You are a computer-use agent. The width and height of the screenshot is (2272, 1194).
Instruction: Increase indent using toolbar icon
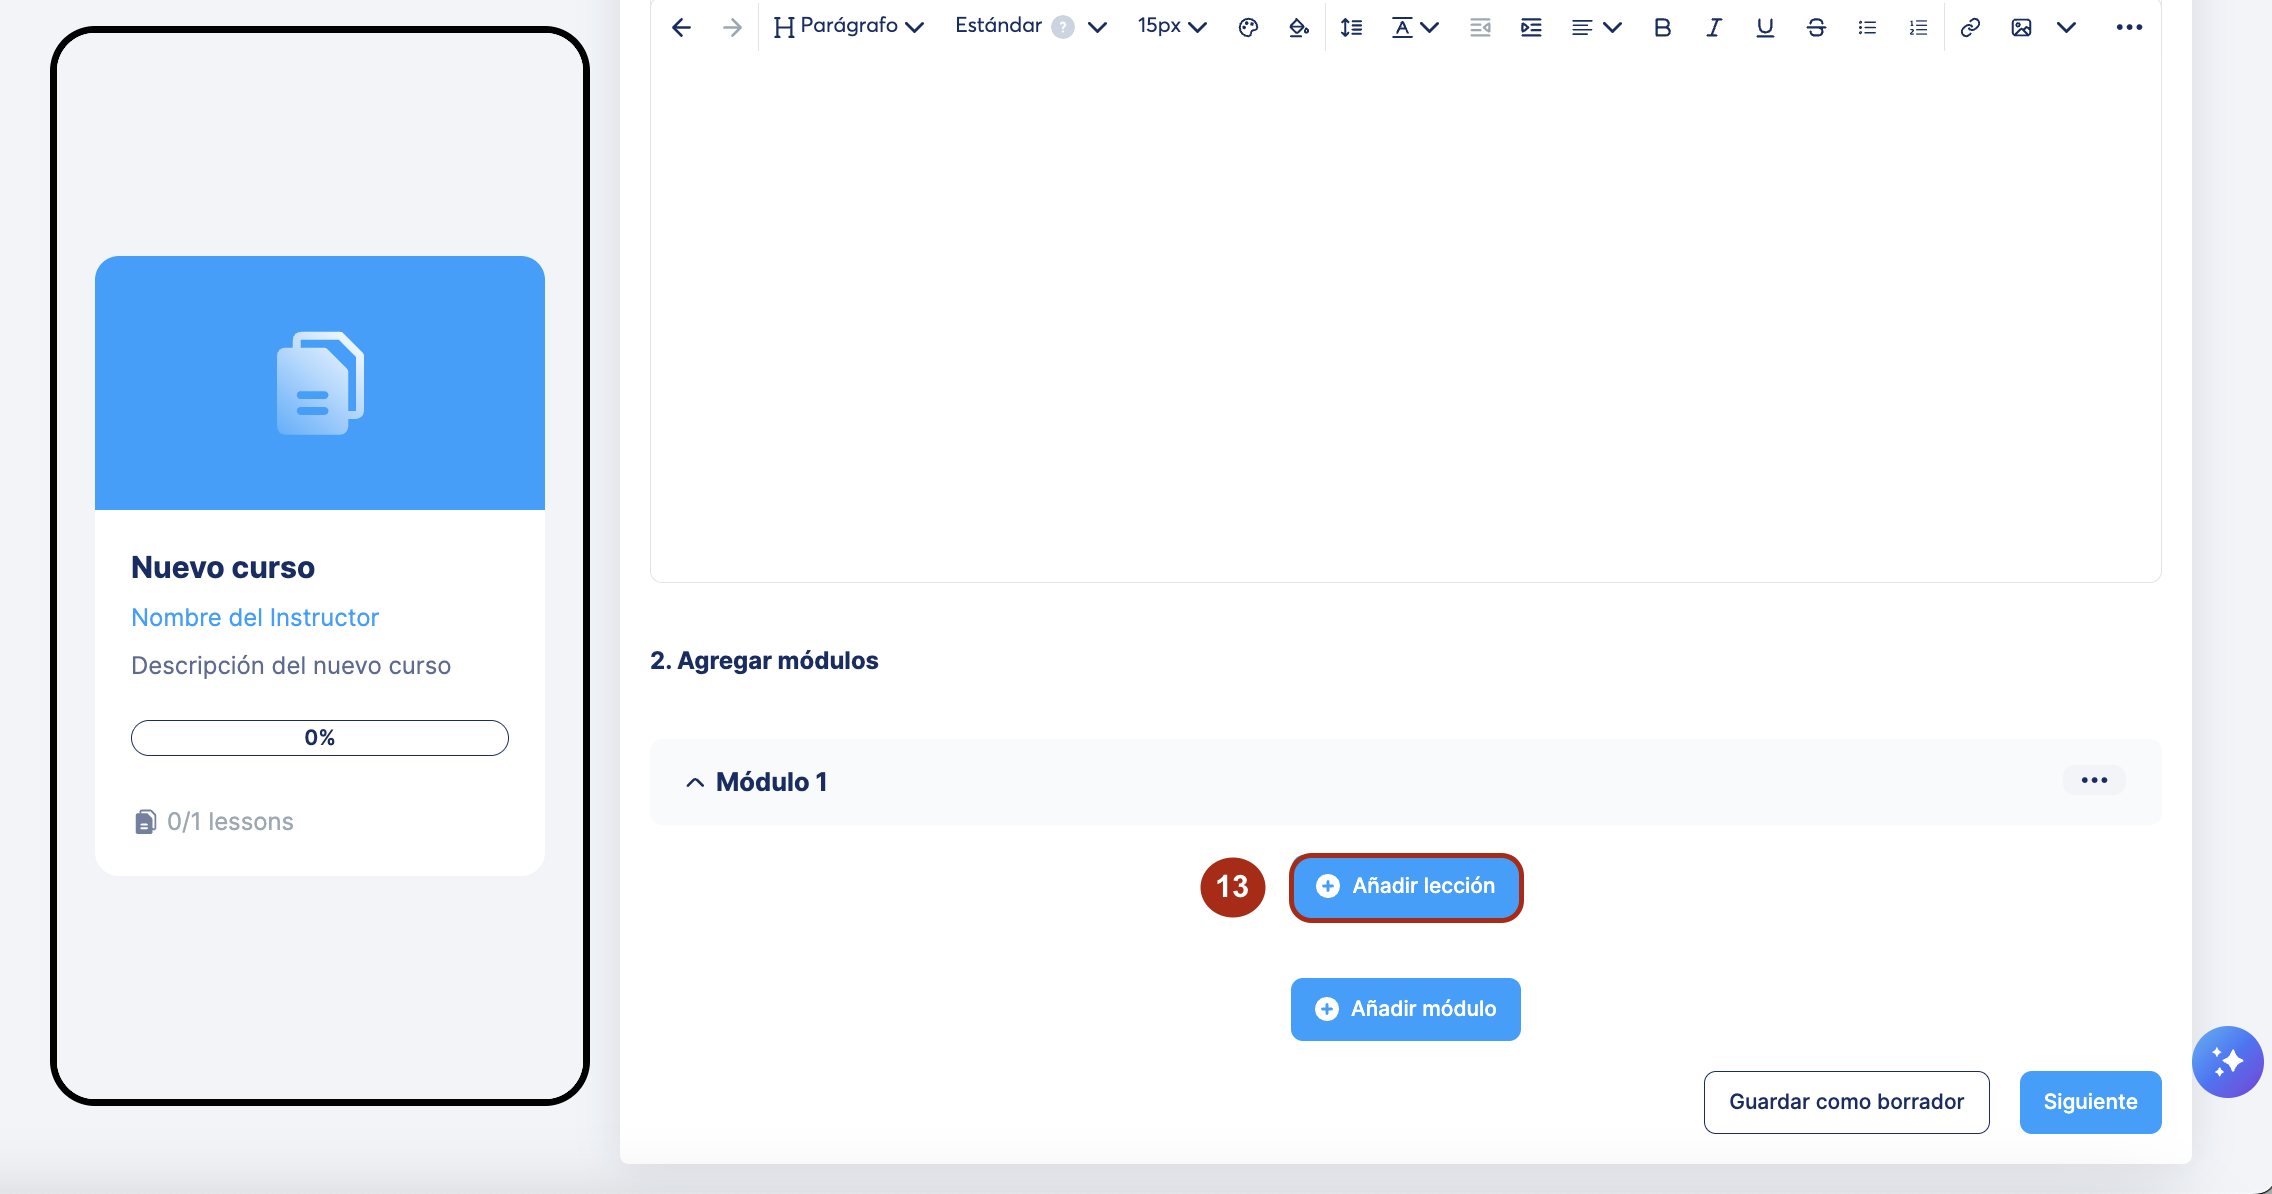[x=1531, y=27]
